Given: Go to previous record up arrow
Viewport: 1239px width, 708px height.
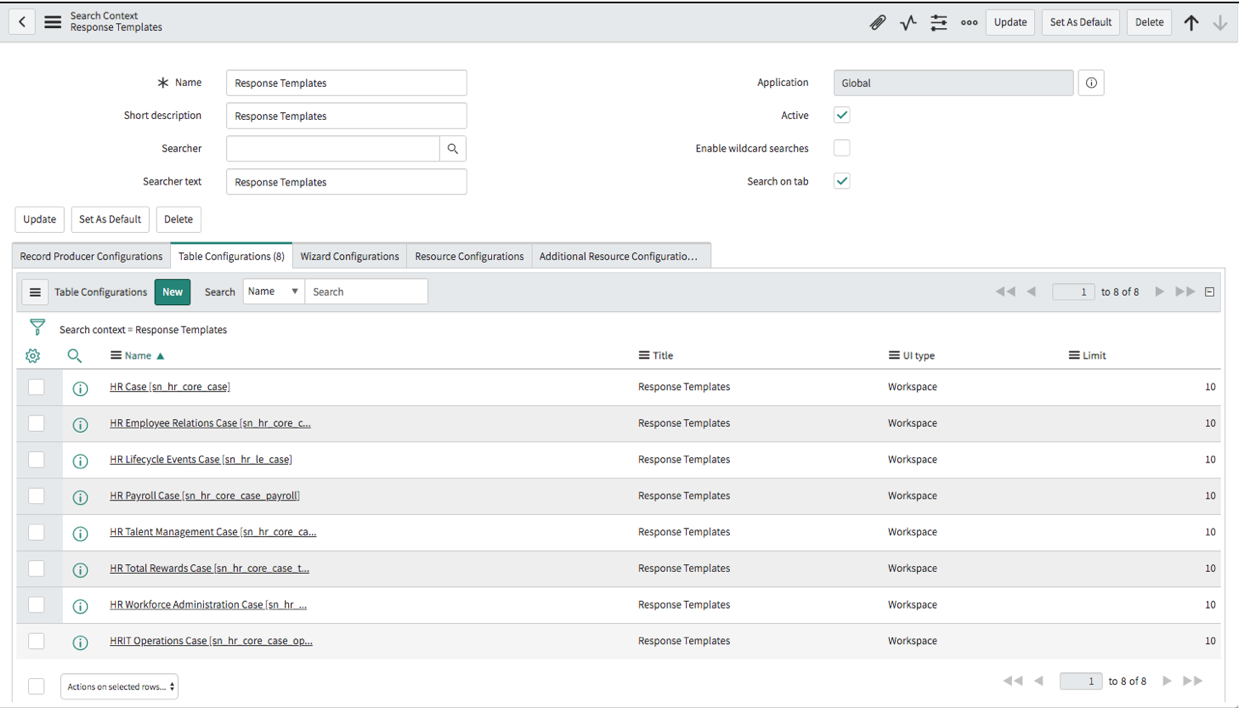Looking at the screenshot, I should click(x=1191, y=22).
